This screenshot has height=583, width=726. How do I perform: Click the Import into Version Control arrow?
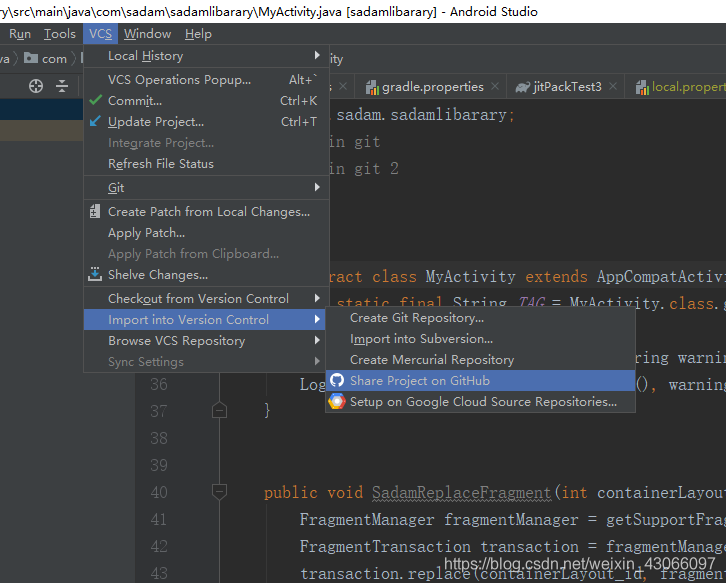tap(317, 319)
